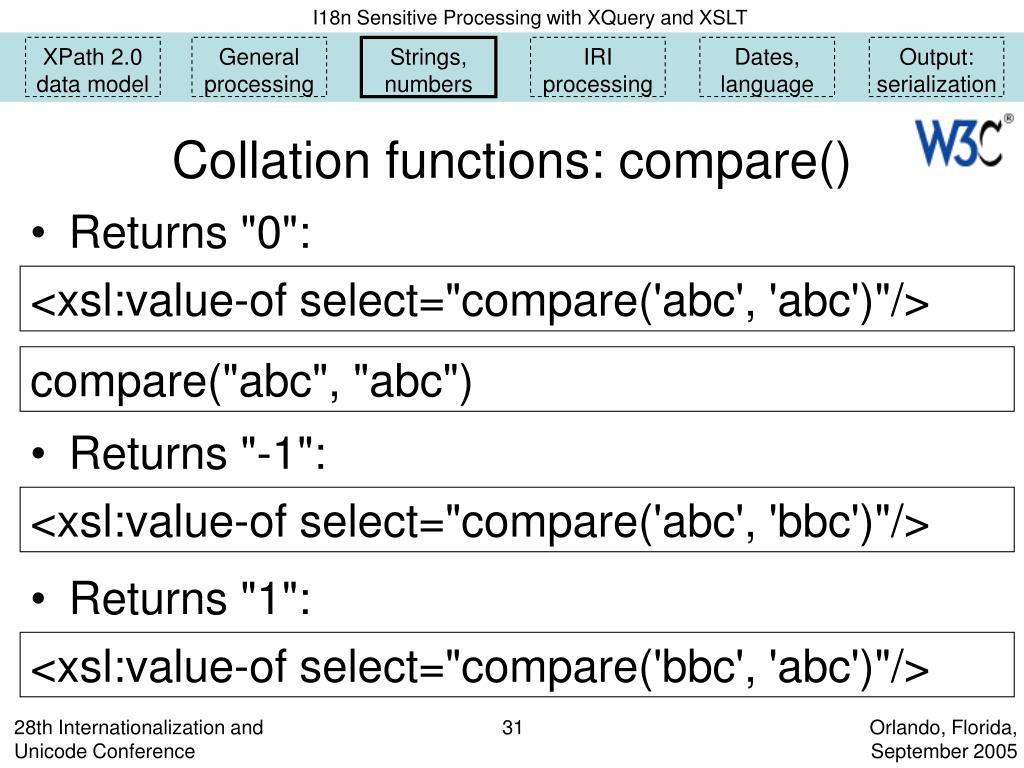1024x768 pixels.
Task: Click the Returns "0" bullet text
Action: click(190, 232)
